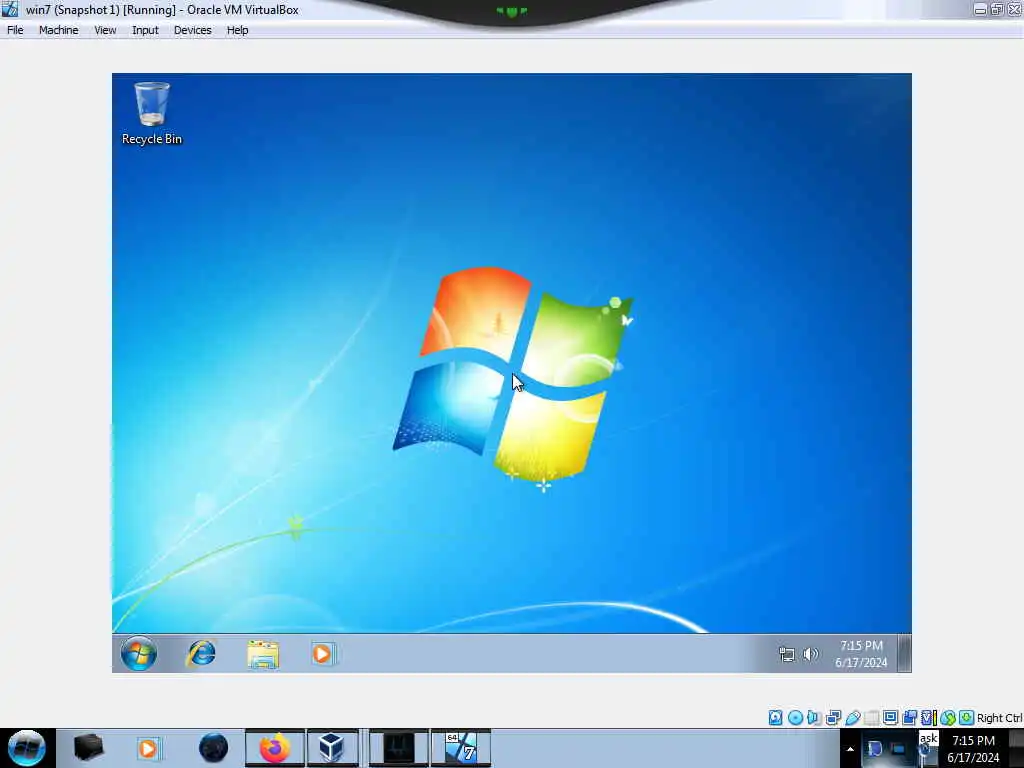Click the Right Ctrl host key label
This screenshot has height=768, width=1024.
(x=999, y=718)
